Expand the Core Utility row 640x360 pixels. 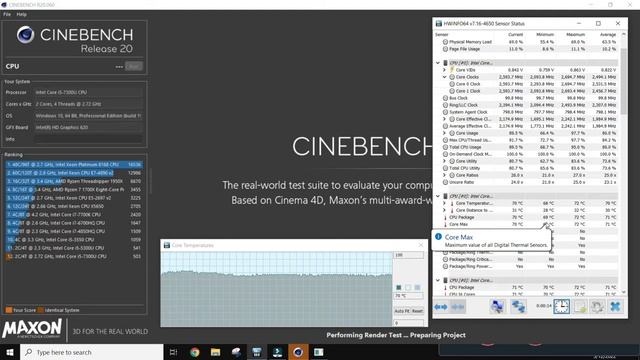click(x=444, y=161)
